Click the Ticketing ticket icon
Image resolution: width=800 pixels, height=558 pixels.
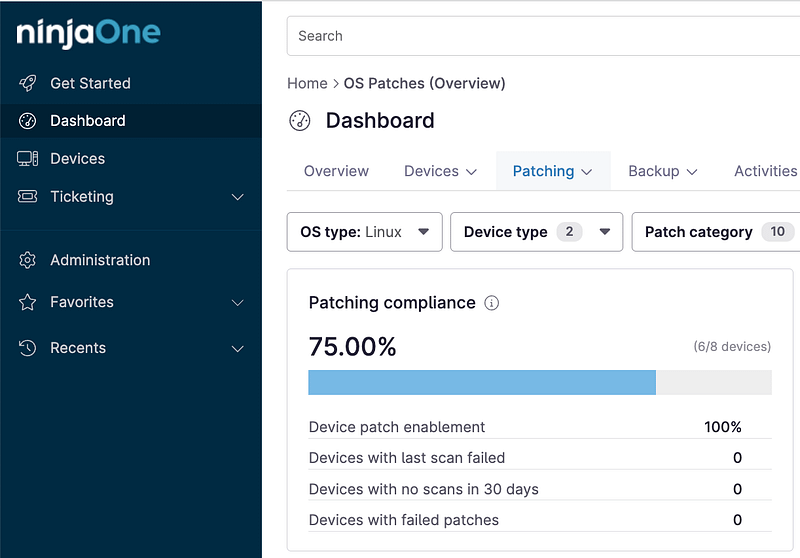28,196
